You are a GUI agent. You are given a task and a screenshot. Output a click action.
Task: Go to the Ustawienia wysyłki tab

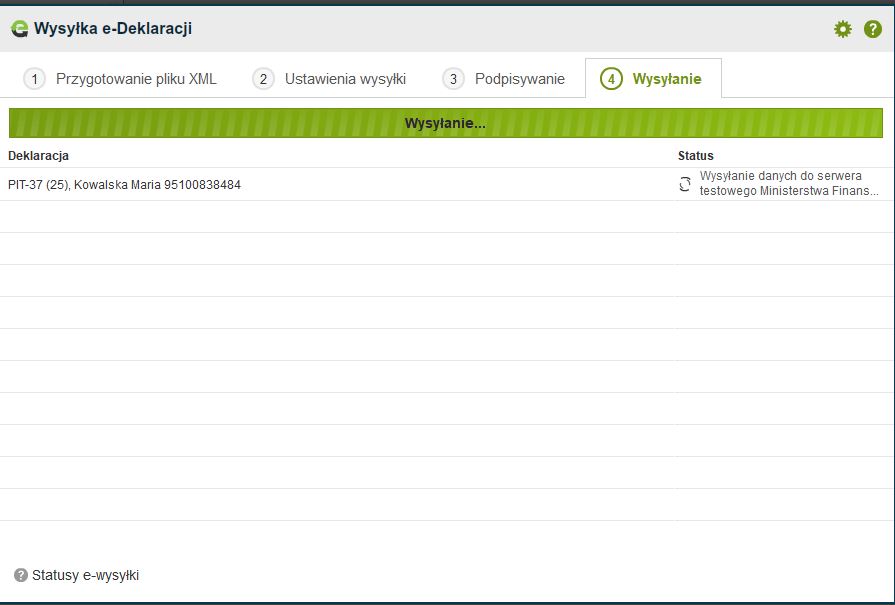pyautogui.click(x=345, y=79)
